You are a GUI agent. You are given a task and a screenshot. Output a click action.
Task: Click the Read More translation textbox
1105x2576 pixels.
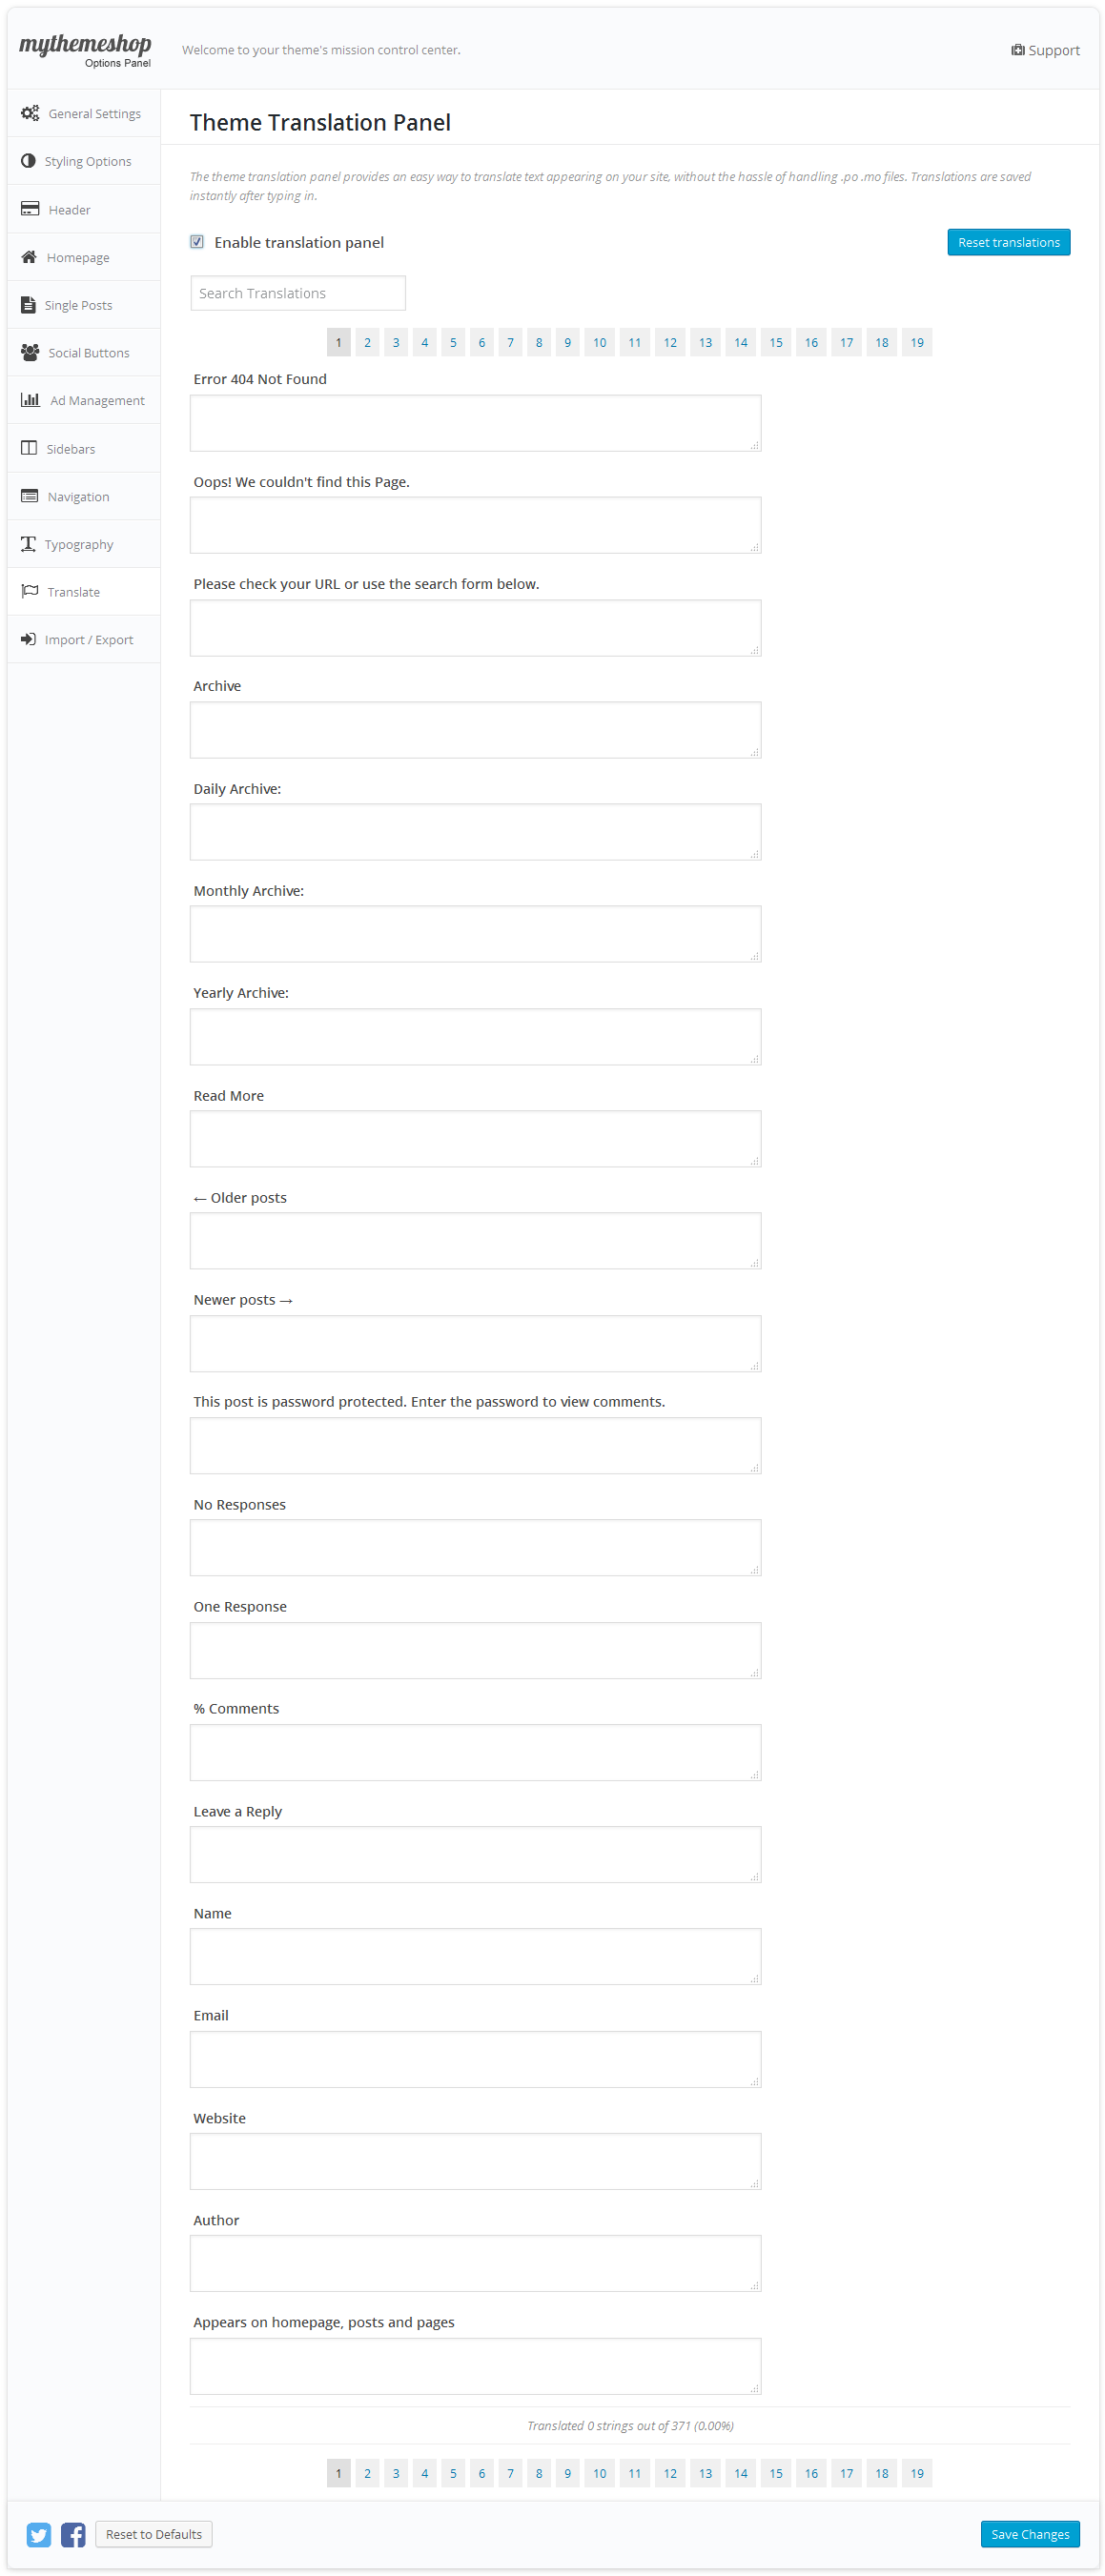(475, 1139)
